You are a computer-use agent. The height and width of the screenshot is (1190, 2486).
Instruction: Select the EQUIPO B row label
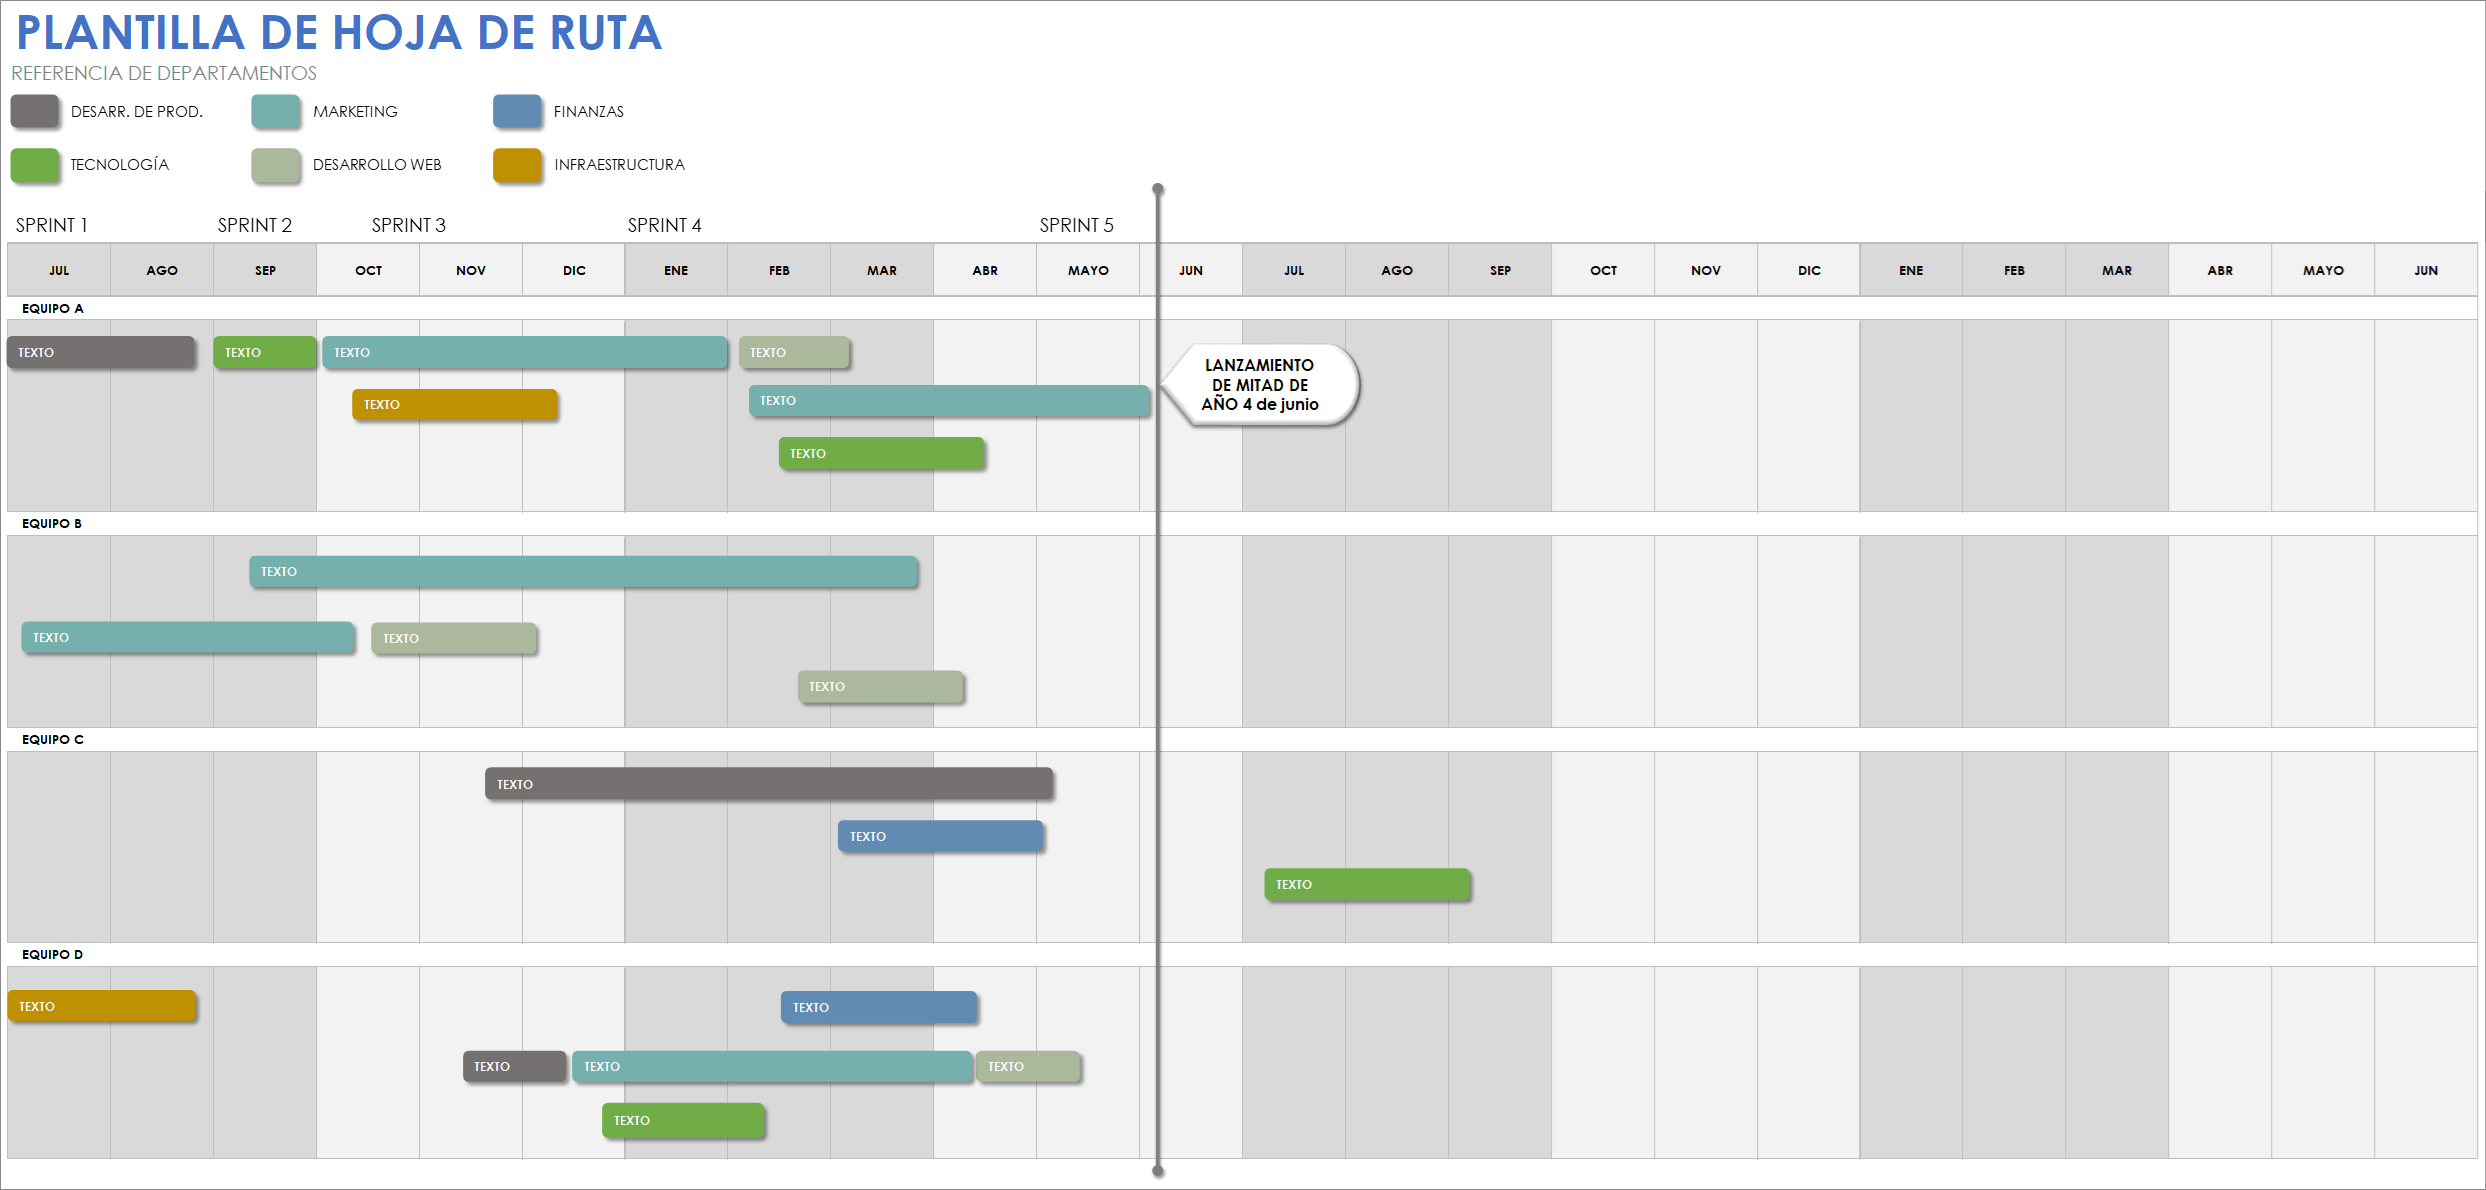pyautogui.click(x=52, y=523)
